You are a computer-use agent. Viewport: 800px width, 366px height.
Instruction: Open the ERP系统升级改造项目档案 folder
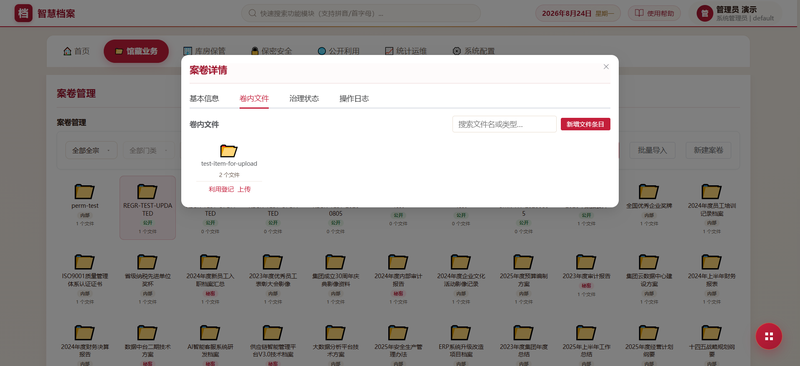(461, 332)
